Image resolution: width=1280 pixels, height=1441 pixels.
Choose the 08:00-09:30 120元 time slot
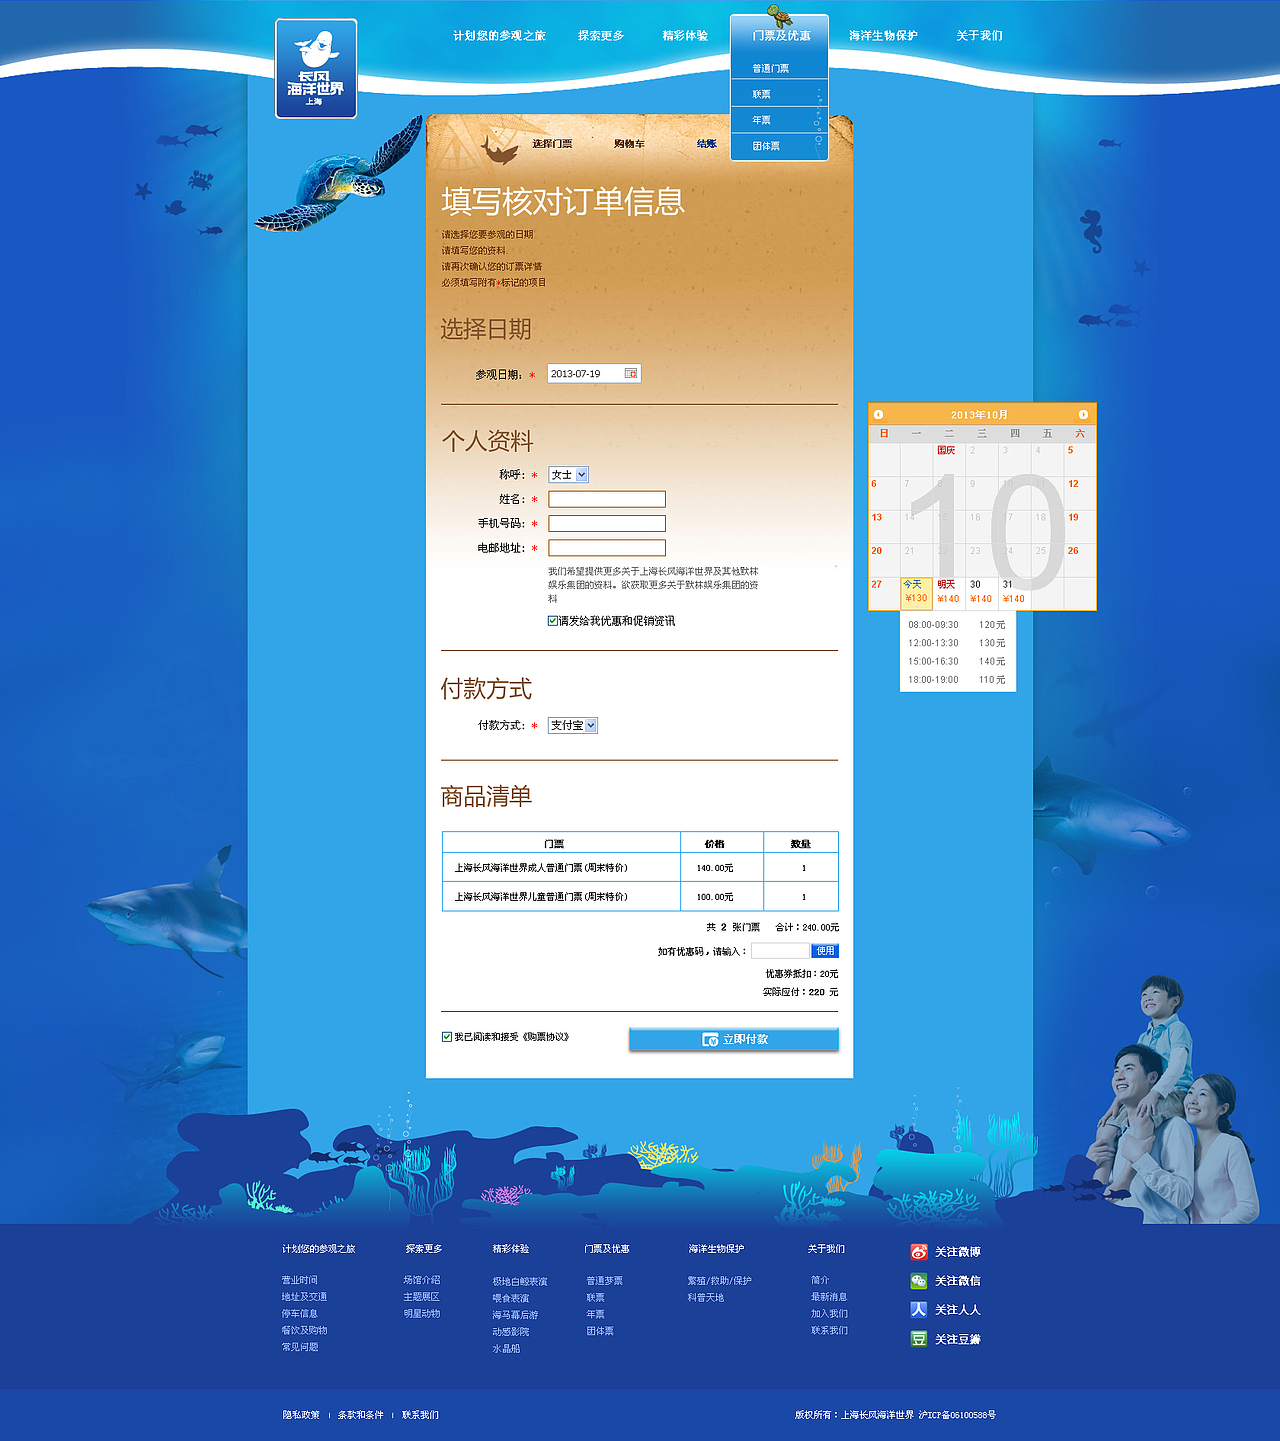pos(957,625)
